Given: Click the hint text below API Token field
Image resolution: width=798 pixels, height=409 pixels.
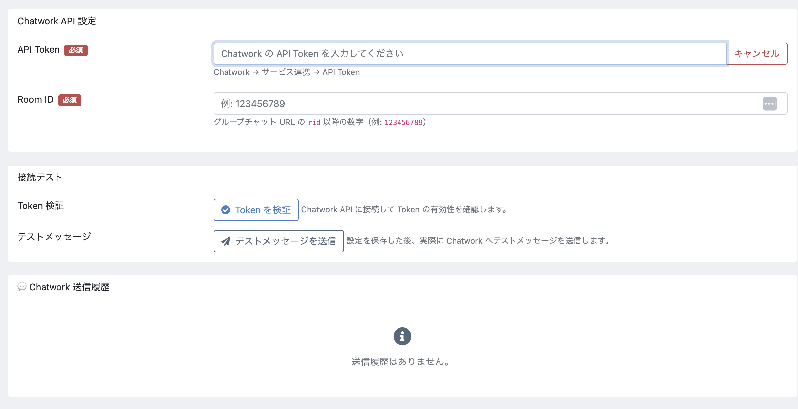Looking at the screenshot, I should click(287, 72).
